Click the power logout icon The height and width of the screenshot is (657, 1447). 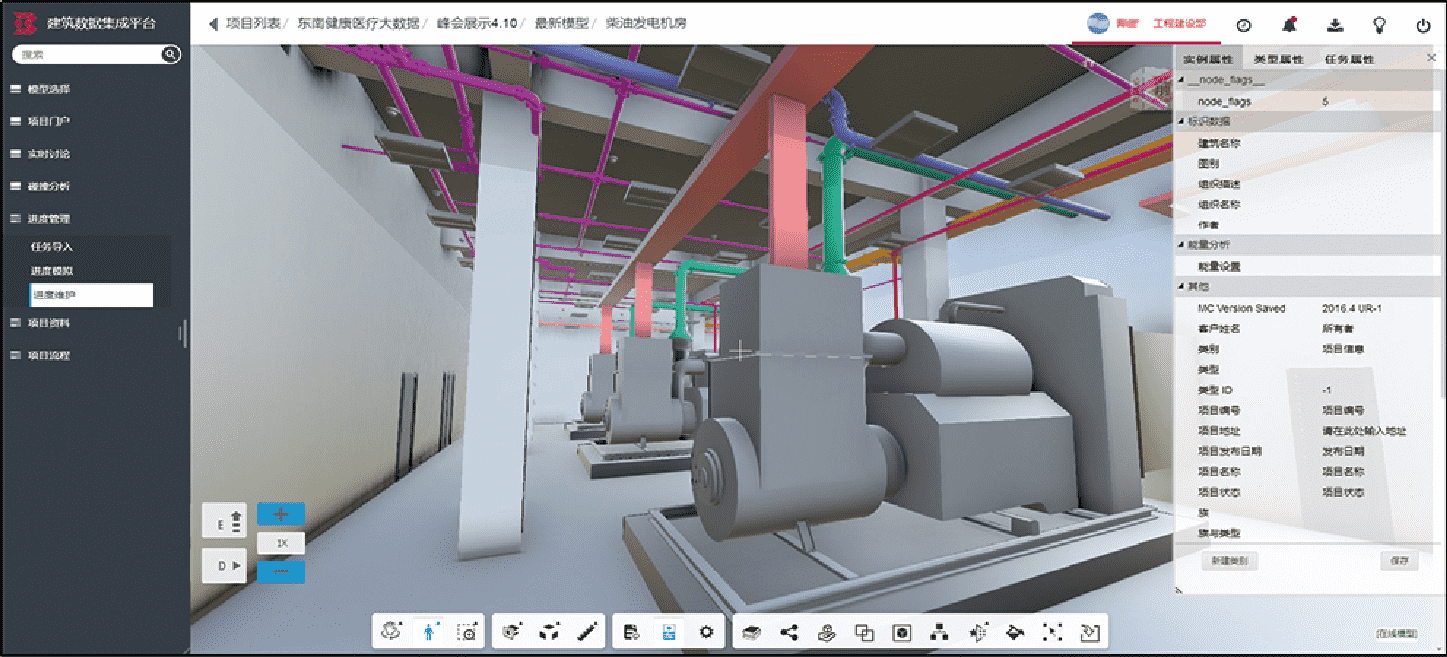(x=1423, y=25)
